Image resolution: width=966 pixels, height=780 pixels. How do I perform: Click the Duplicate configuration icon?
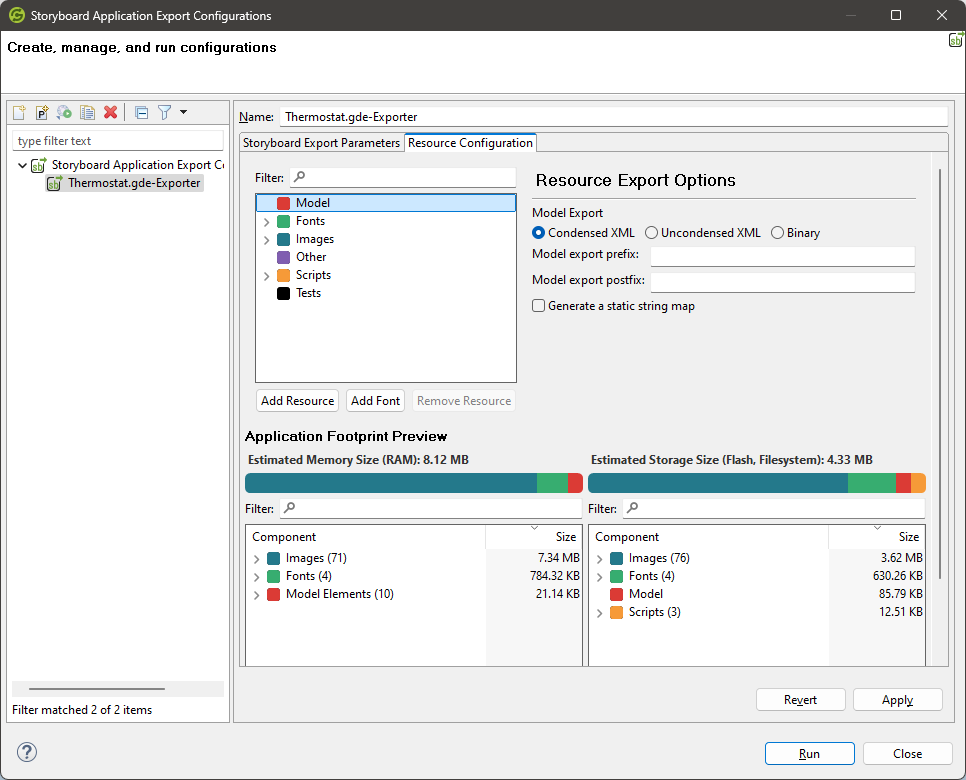tap(87, 112)
